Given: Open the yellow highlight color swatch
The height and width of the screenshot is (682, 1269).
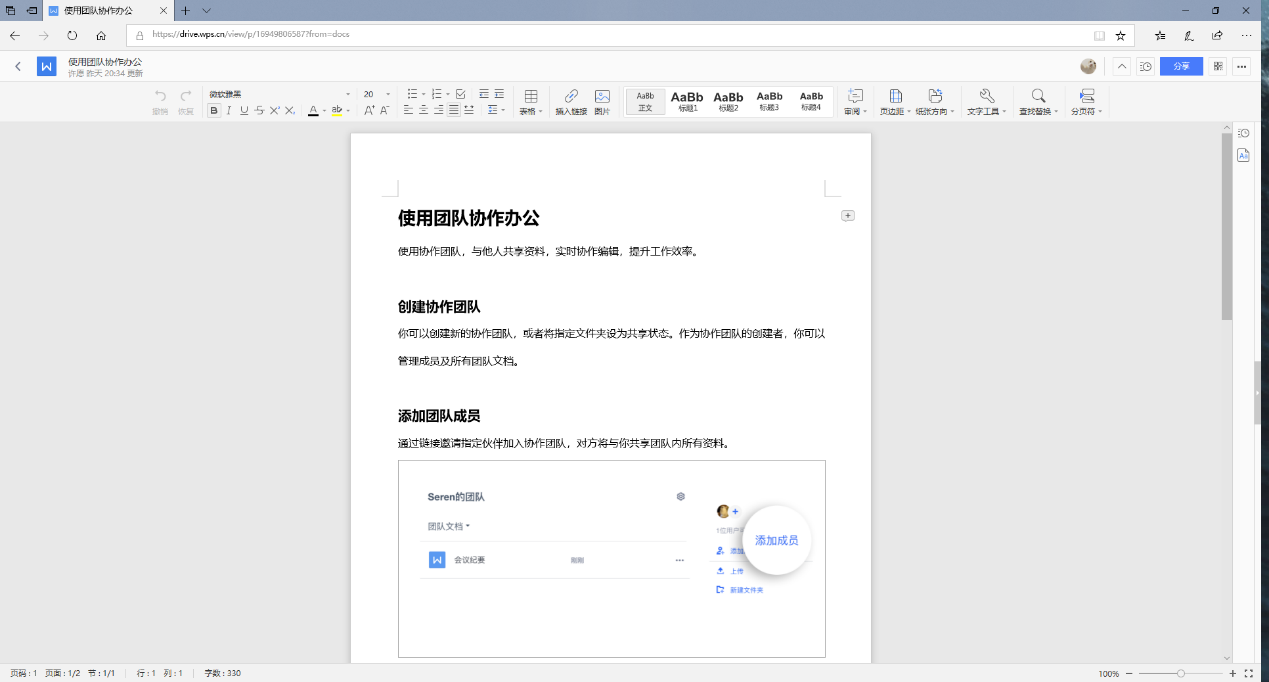Looking at the screenshot, I should pyautogui.click(x=337, y=110).
